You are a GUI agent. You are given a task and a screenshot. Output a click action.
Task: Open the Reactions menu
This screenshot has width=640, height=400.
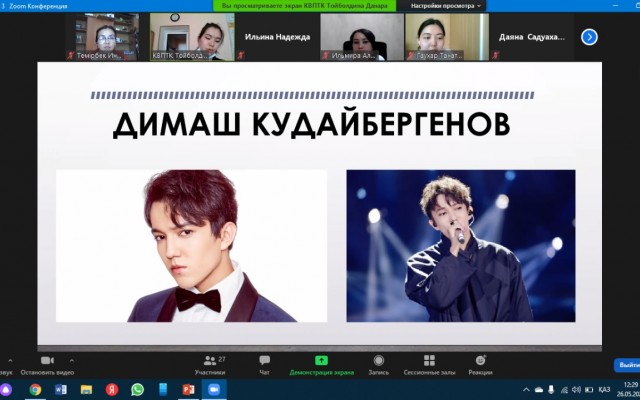coord(480,361)
